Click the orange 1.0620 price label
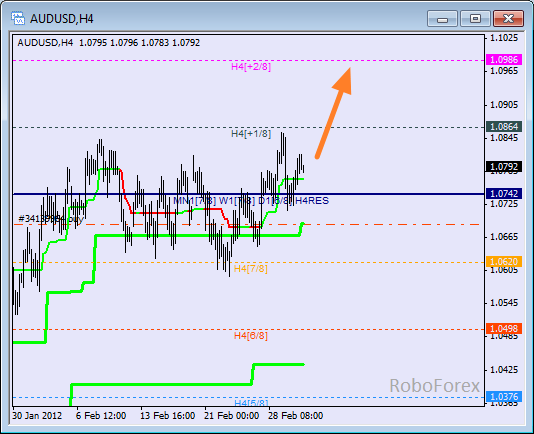This screenshot has width=534, height=434. [504, 262]
